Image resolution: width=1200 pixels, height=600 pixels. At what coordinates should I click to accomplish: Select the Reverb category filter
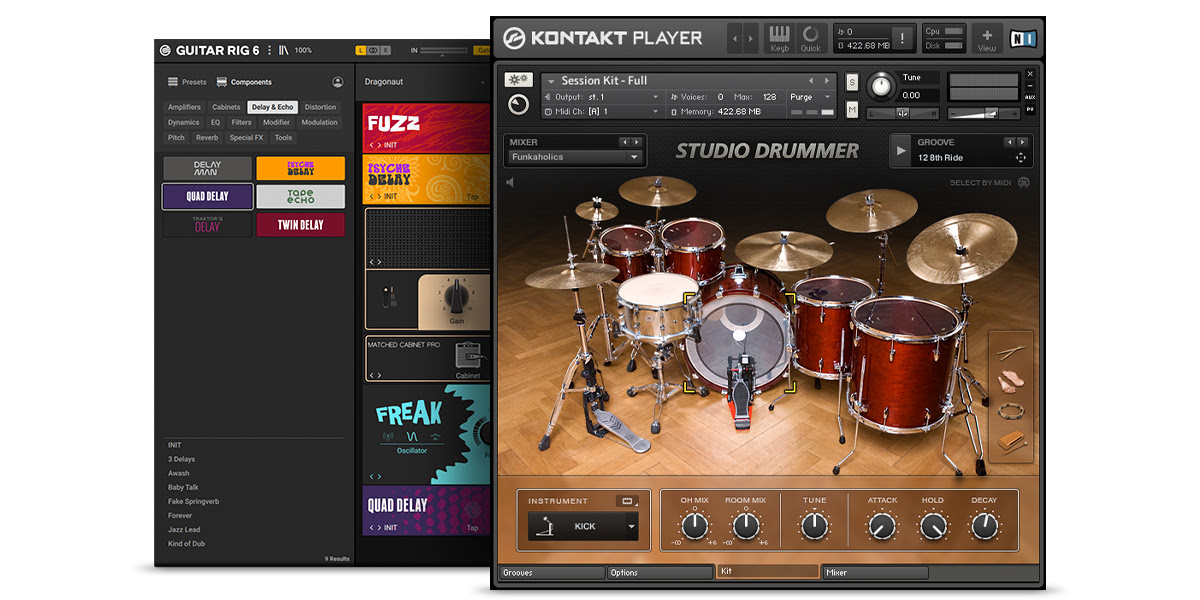(207, 138)
